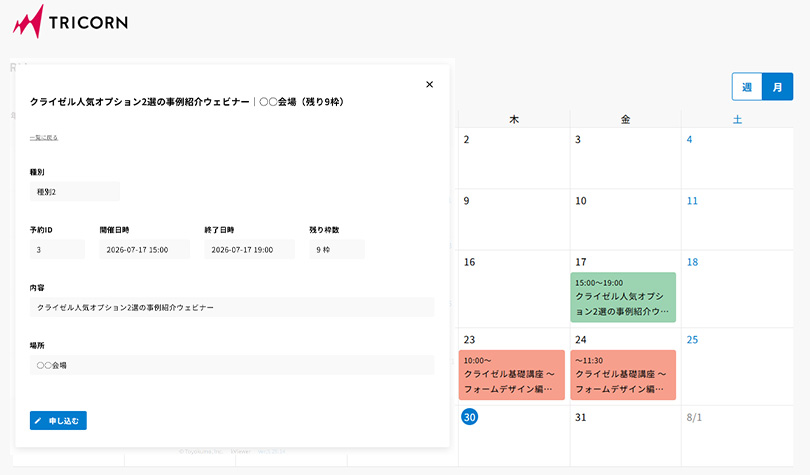
Task: Click the 土 column header
Action: (737, 119)
